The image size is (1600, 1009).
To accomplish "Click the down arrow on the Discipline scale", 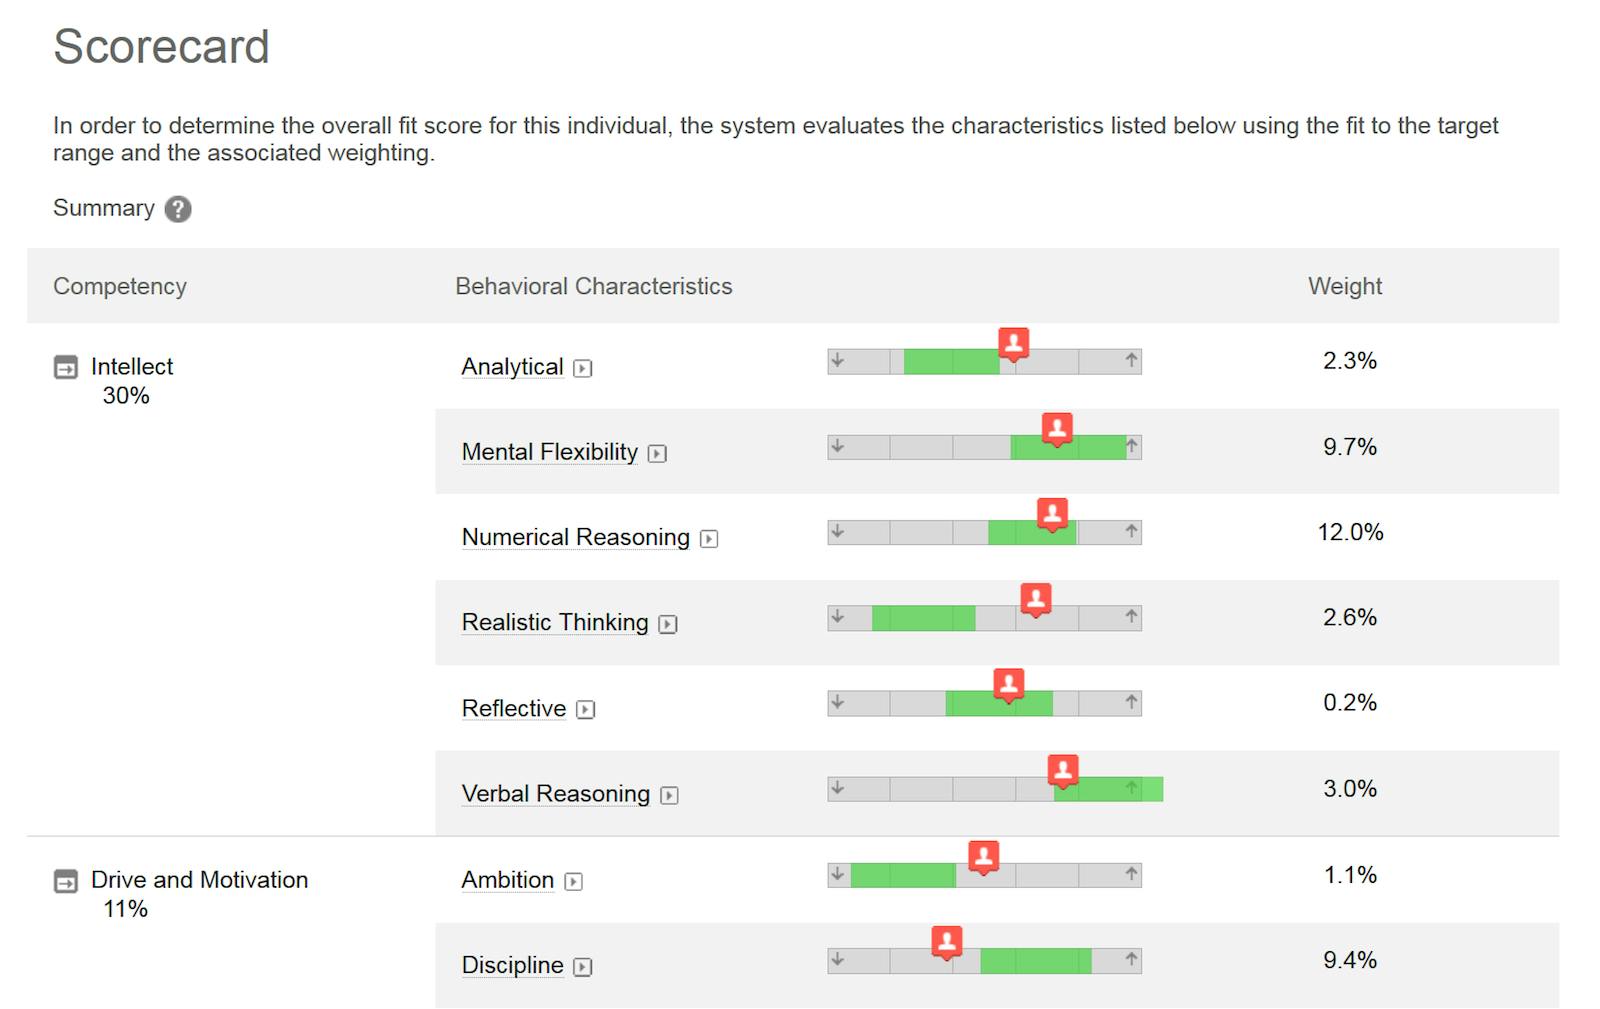I will tap(838, 960).
